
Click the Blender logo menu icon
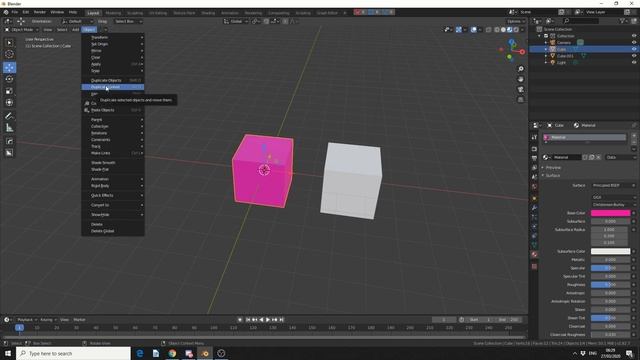coord(6,12)
